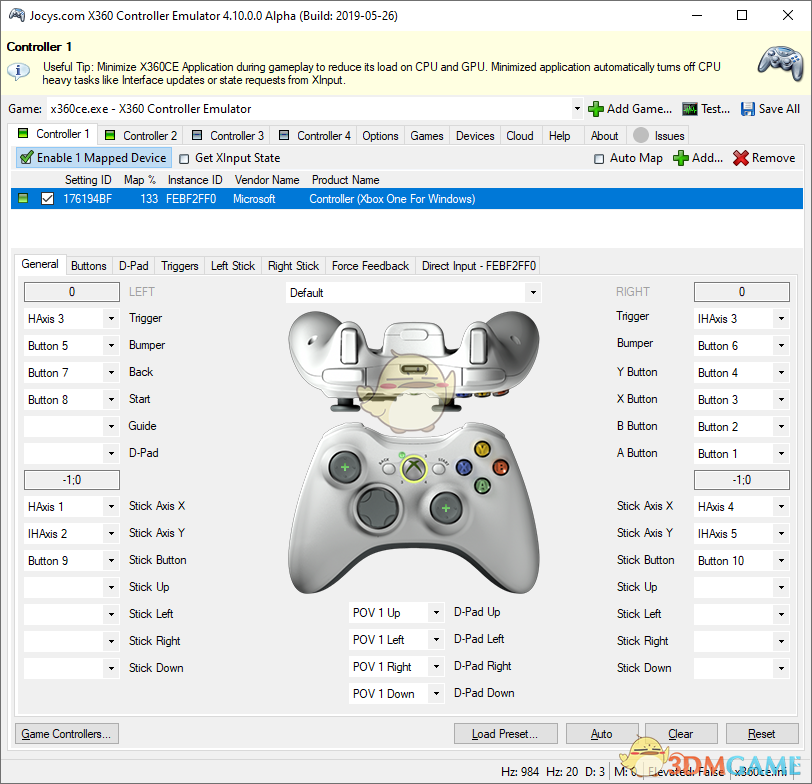812x784 pixels.
Task: Toggle the Auto Map checkbox
Action: [599, 158]
